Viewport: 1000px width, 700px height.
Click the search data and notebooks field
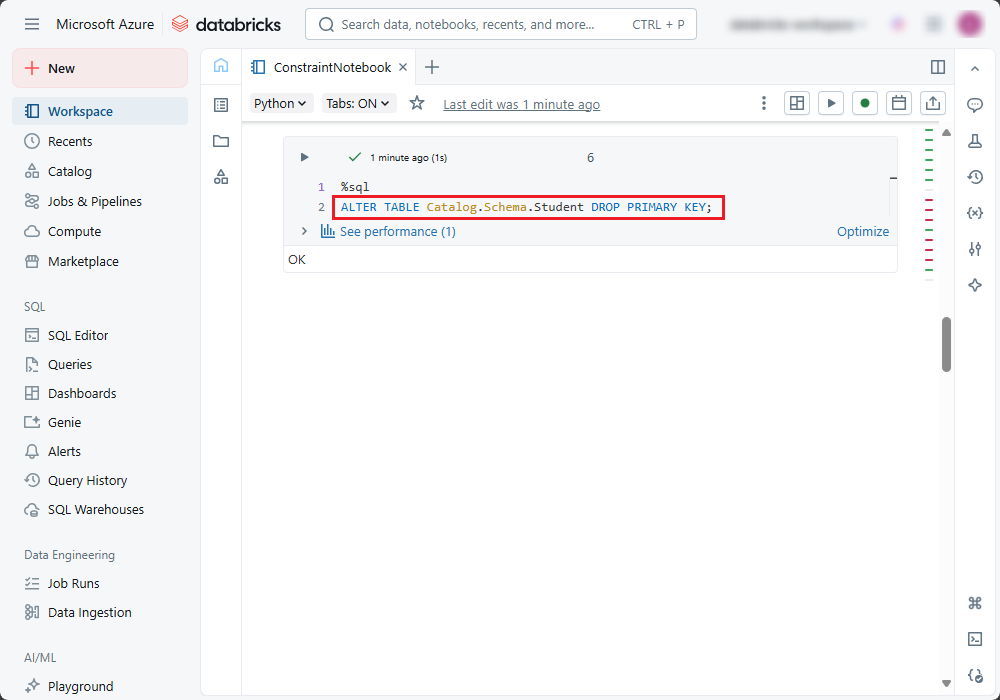point(500,24)
